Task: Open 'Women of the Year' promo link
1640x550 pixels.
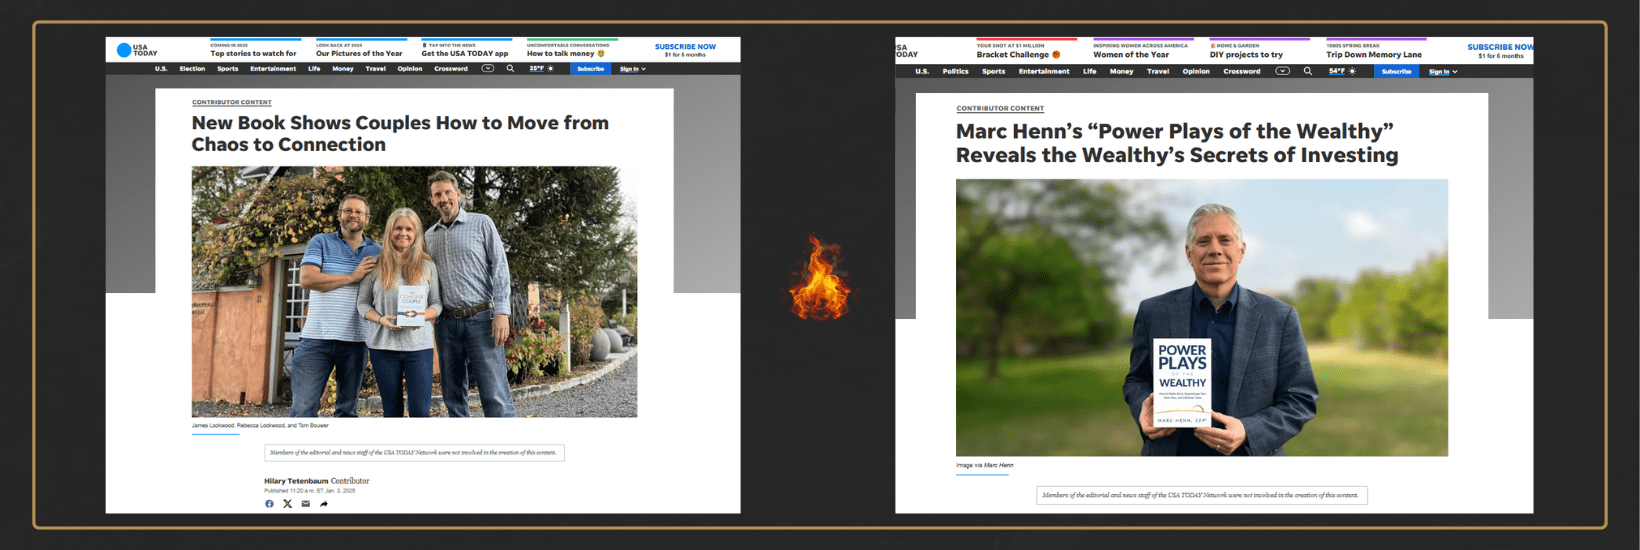Action: pyautogui.click(x=1131, y=55)
